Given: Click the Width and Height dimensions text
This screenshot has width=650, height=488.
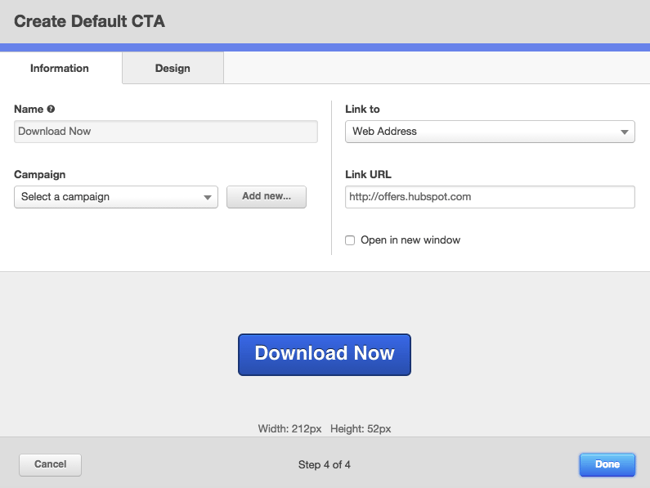Looking at the screenshot, I should (324, 429).
